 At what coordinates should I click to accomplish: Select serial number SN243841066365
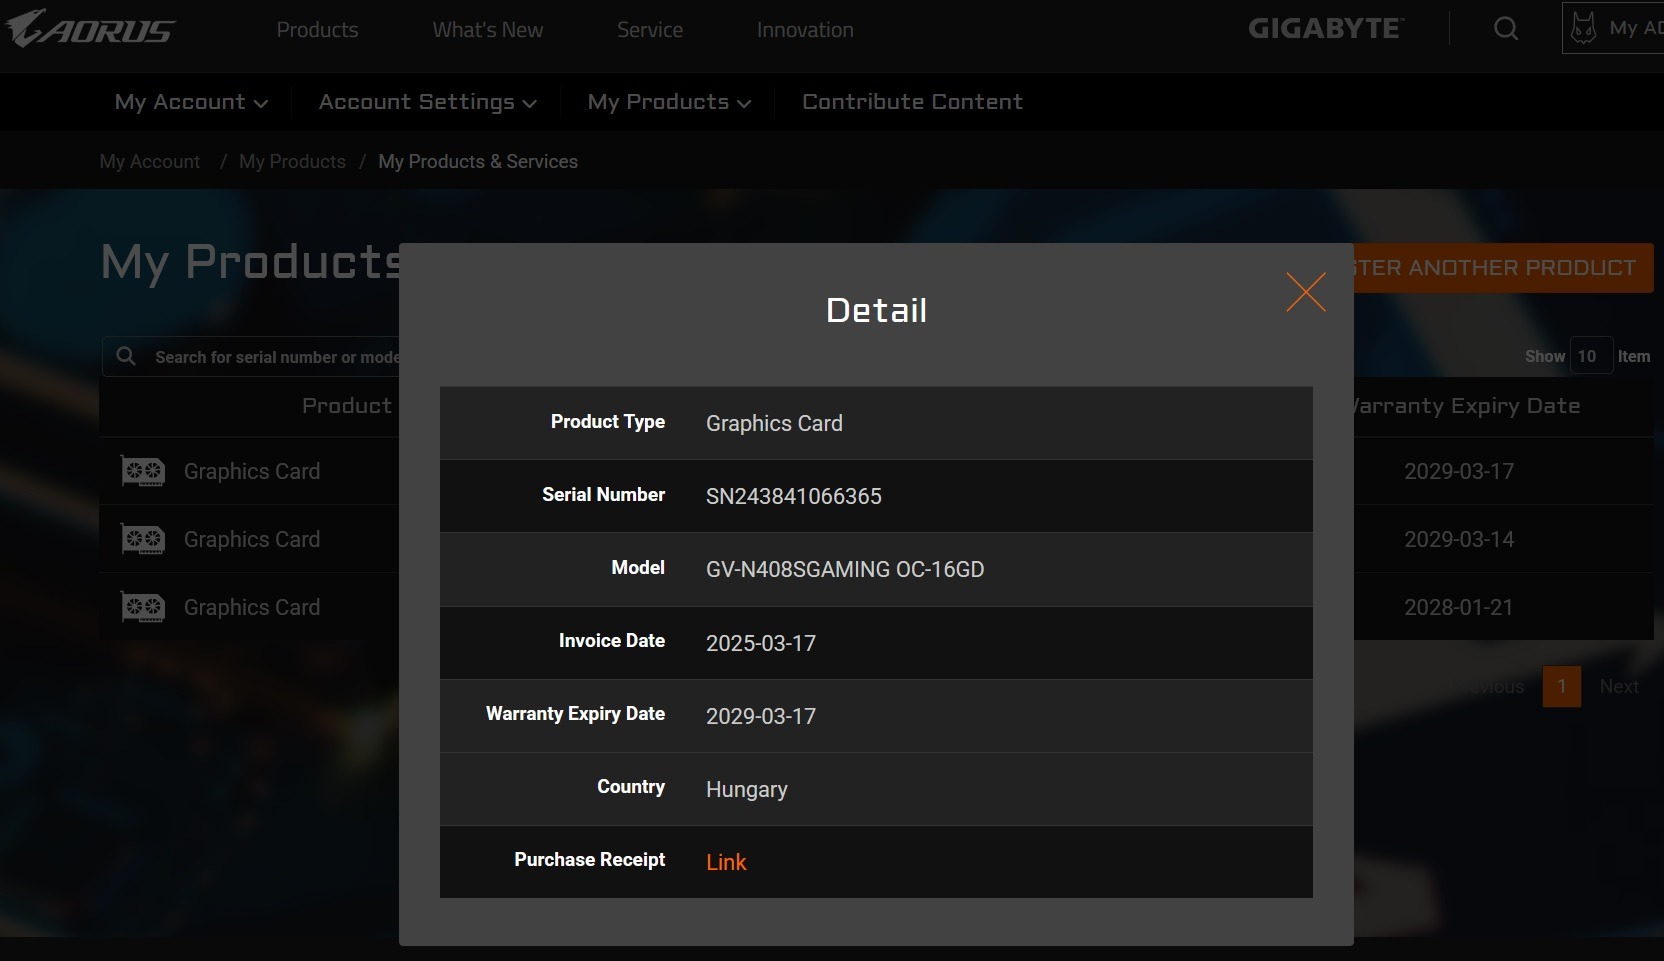click(x=794, y=496)
